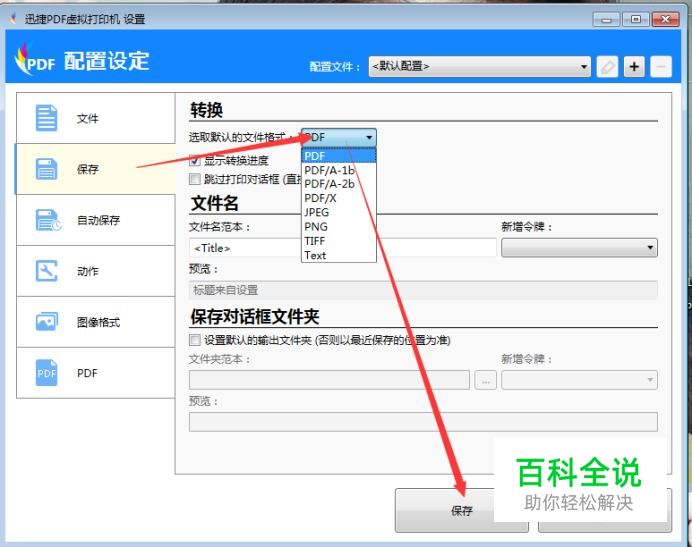
Task: Add a new profile with plus button
Action: pos(634,67)
